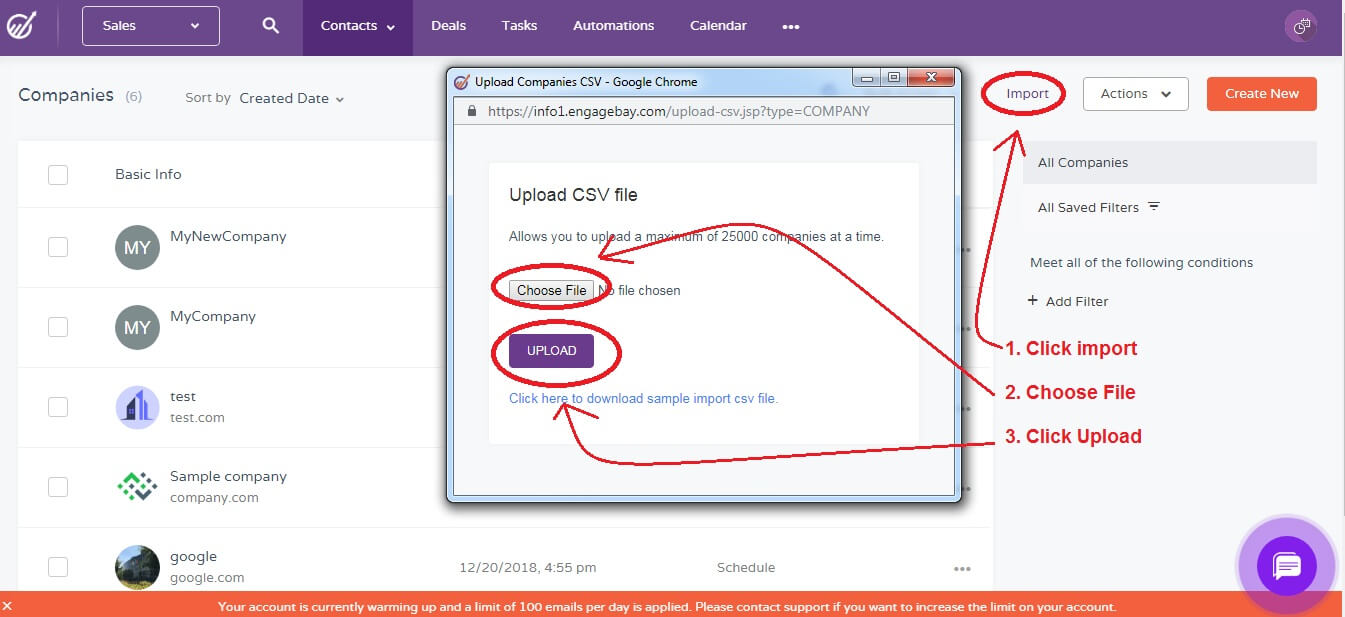Select the checkbox in the Basic Info header

(57, 173)
